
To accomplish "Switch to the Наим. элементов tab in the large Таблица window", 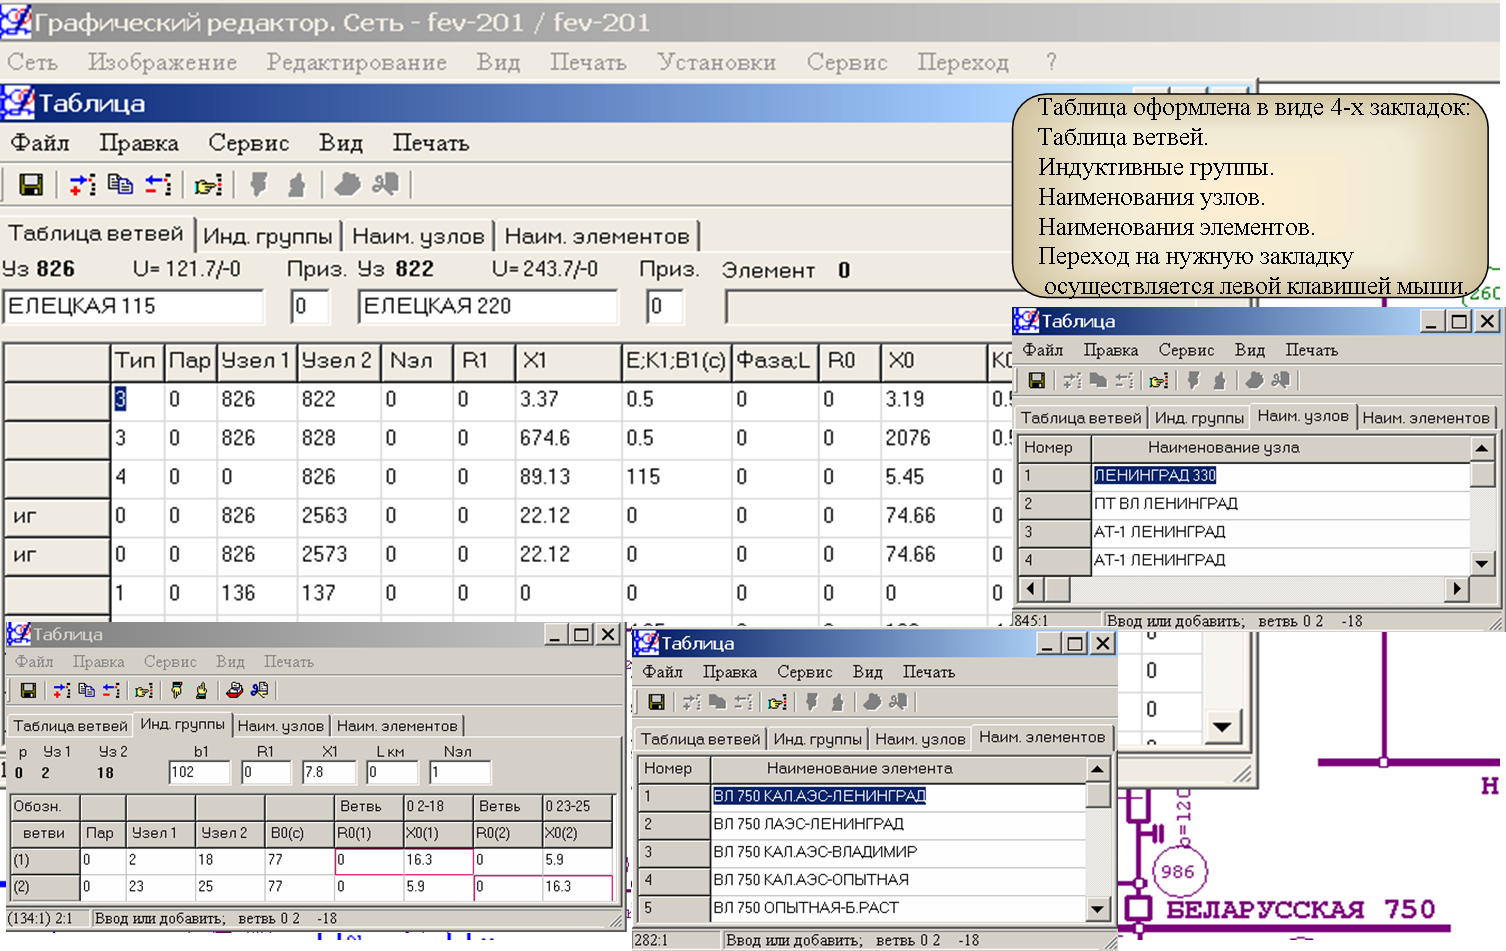I will 597,237.
